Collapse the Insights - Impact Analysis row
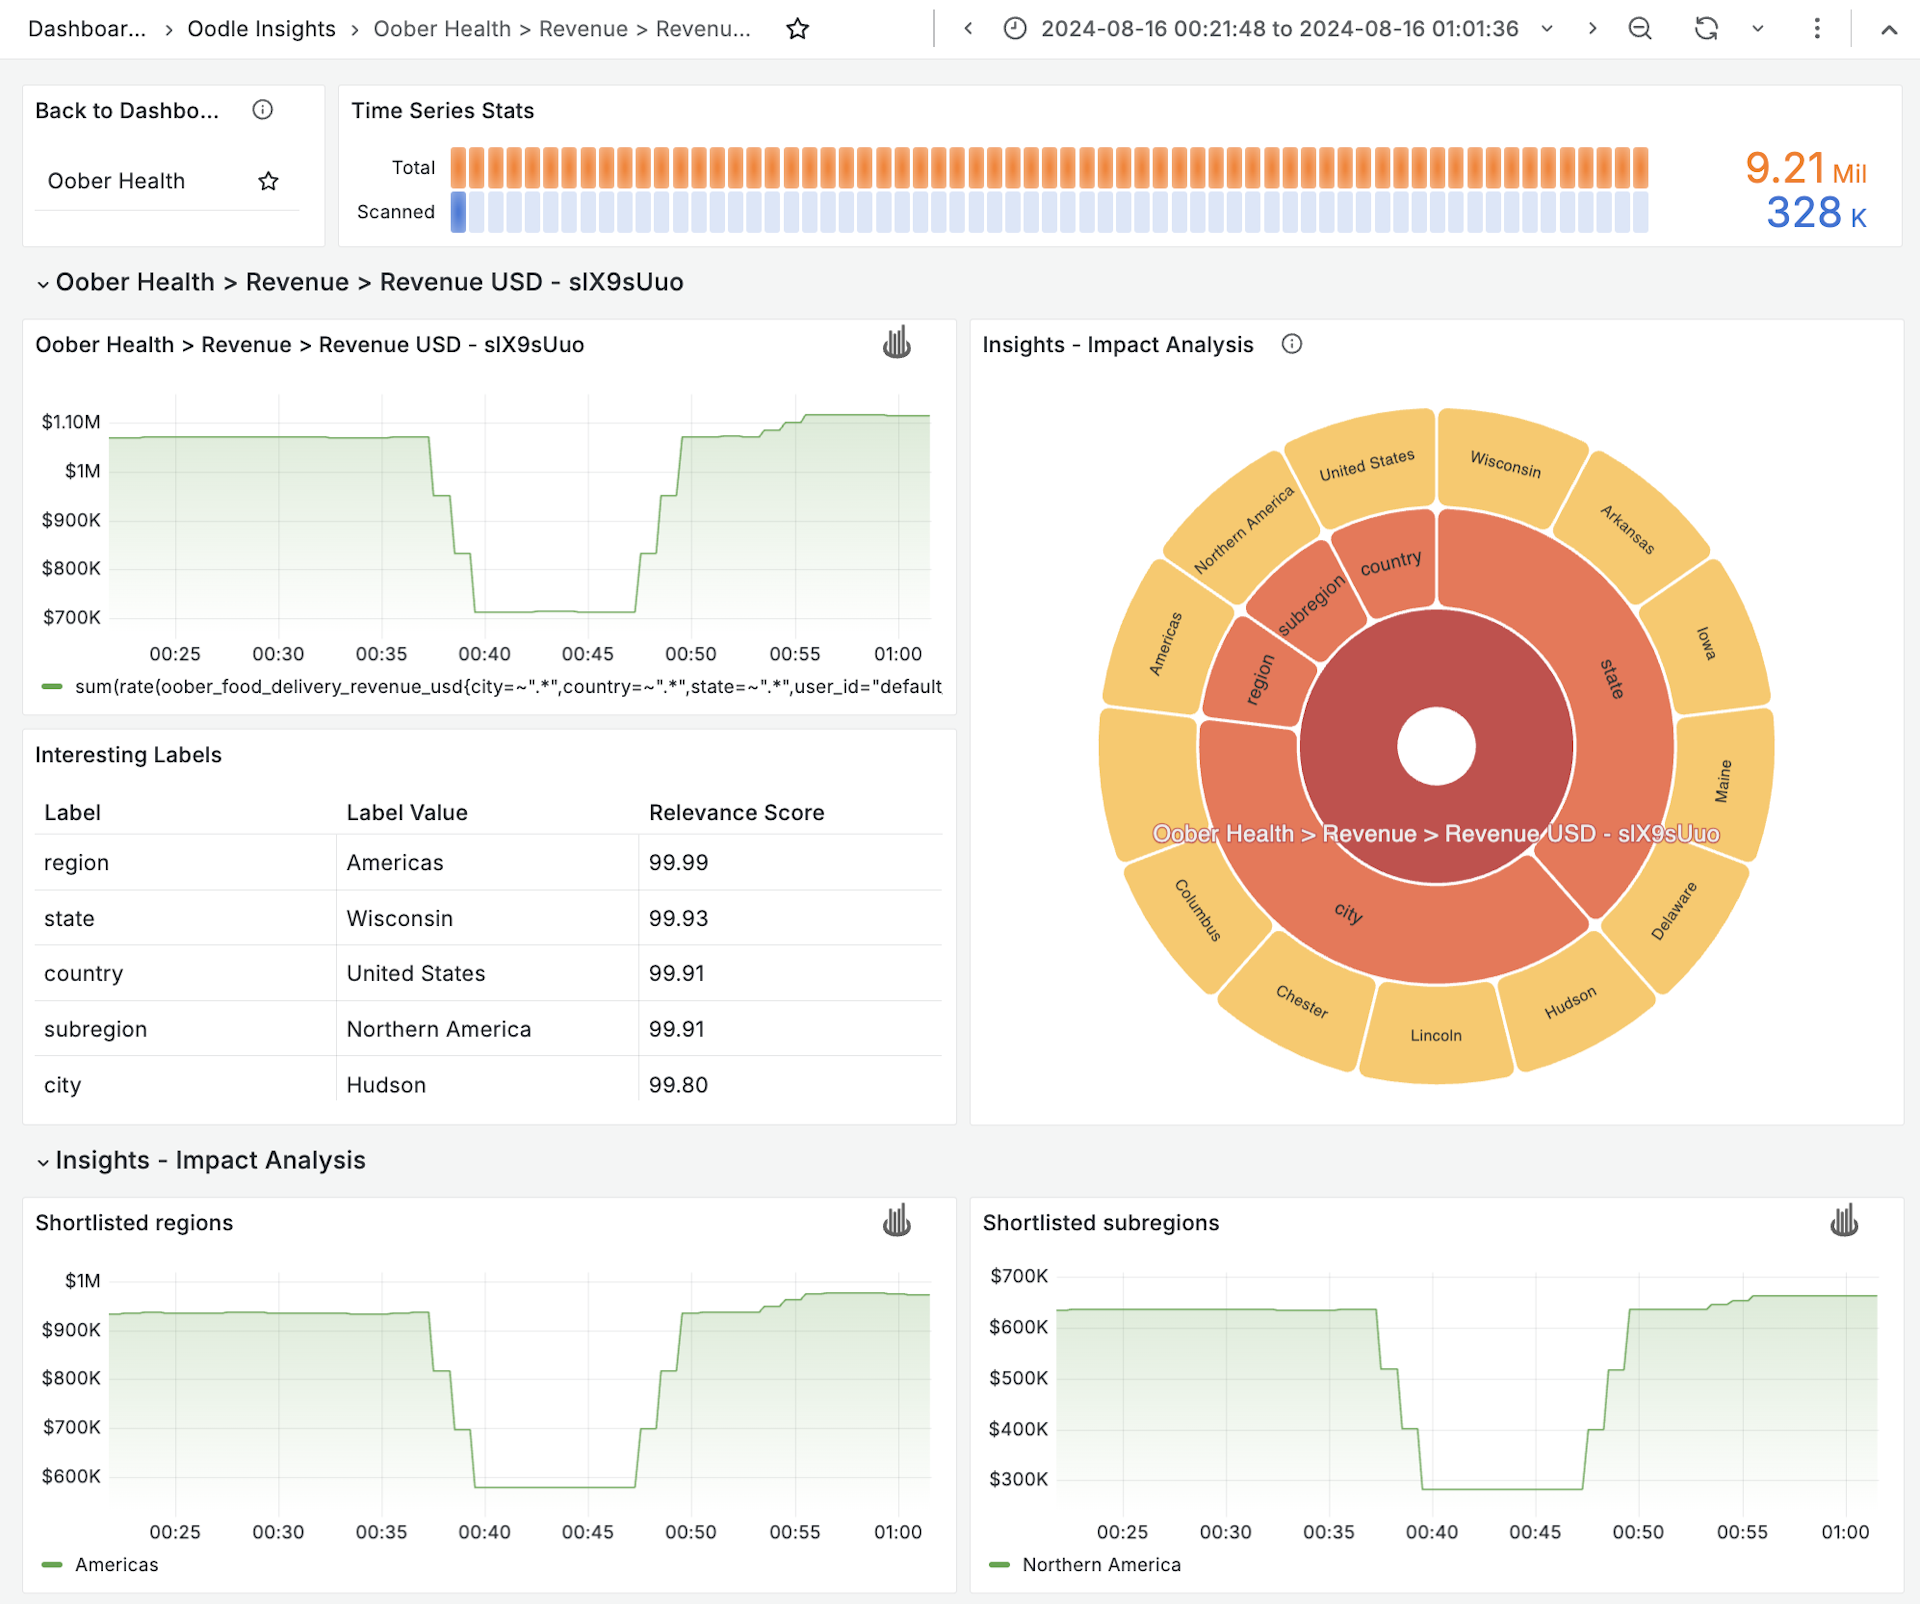Viewport: 1920px width, 1604px height. (x=43, y=1162)
